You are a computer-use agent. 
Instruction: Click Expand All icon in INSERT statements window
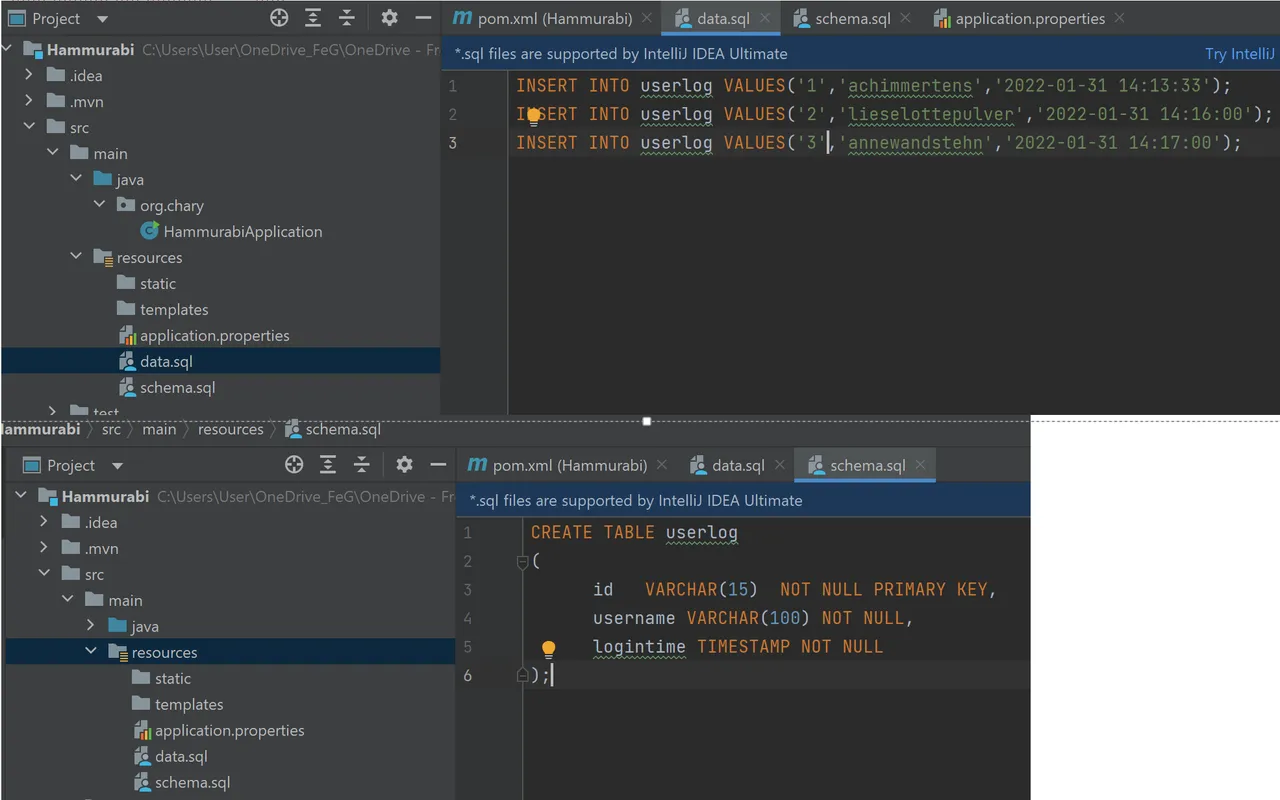tap(313, 18)
